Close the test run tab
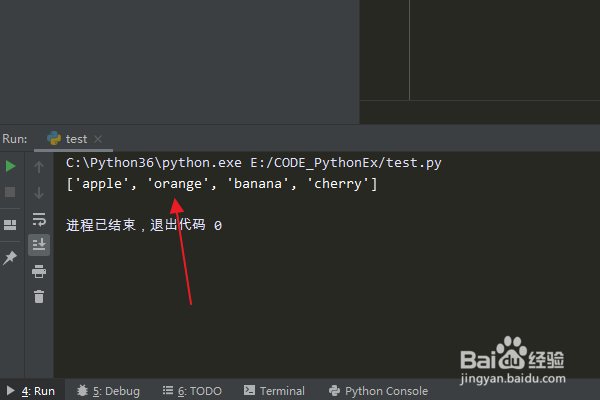The image size is (600, 400). tap(98, 139)
